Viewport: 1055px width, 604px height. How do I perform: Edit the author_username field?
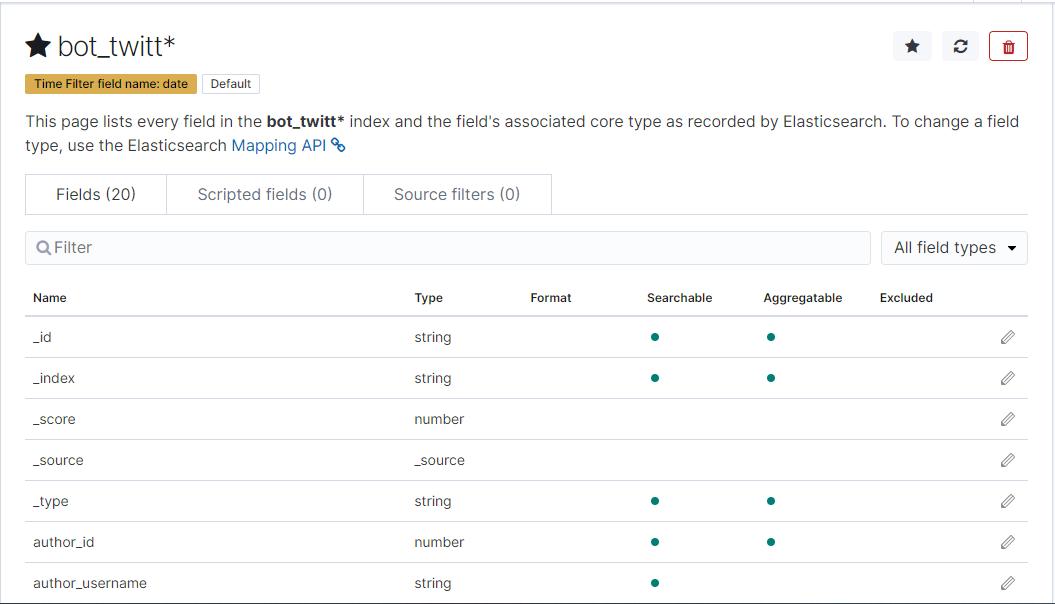point(1007,584)
